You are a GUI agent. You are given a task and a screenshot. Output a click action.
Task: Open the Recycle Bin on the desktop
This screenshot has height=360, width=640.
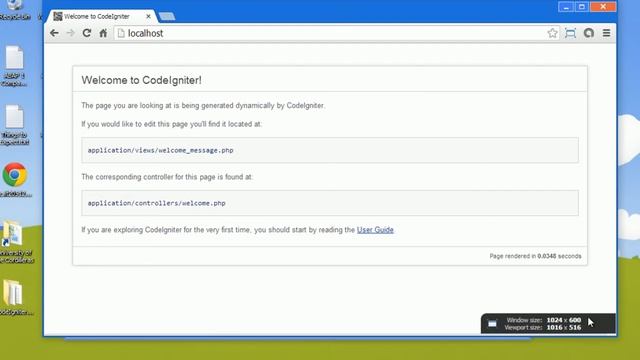(14, 10)
